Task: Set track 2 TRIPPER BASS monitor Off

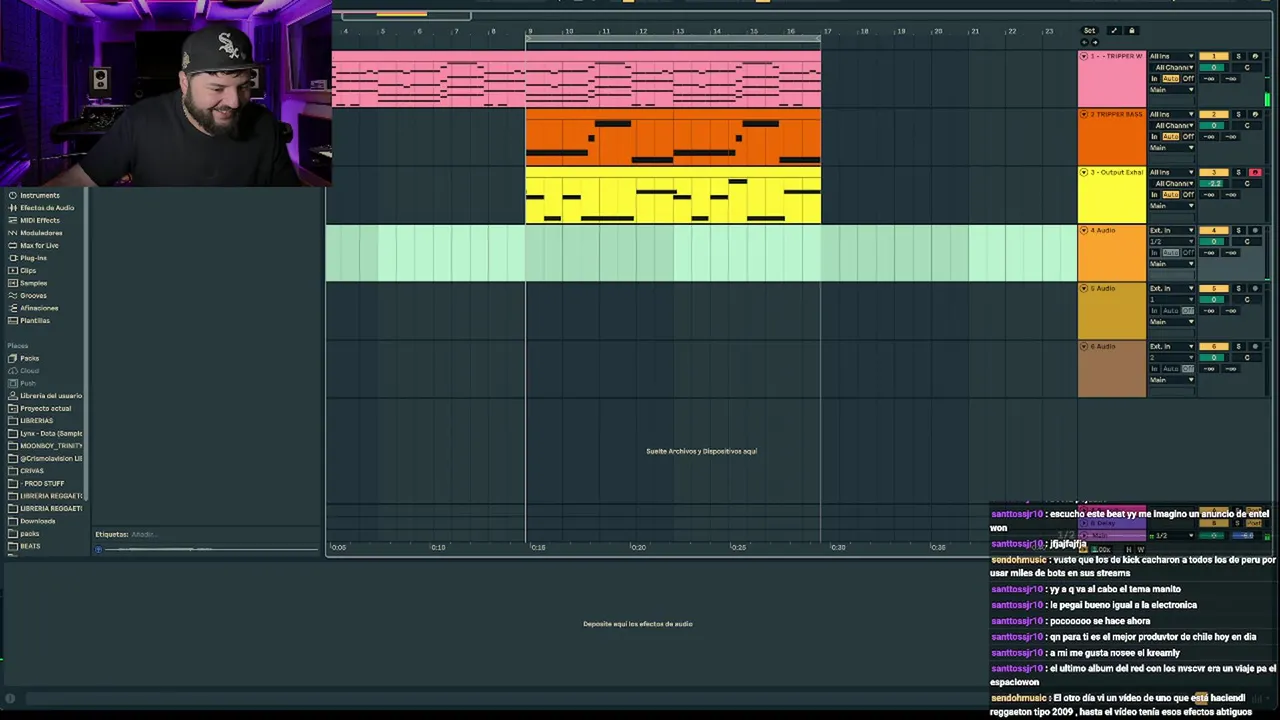Action: pyautogui.click(x=1188, y=136)
